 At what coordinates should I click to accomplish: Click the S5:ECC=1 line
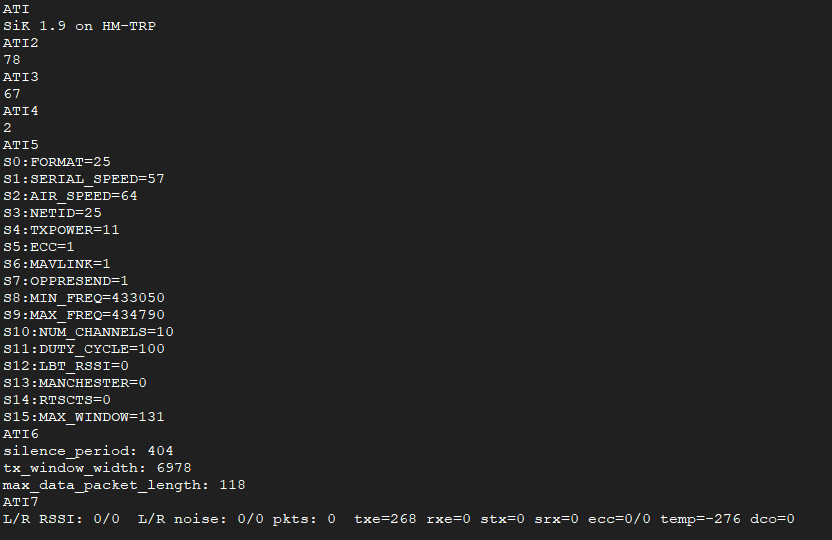39,247
